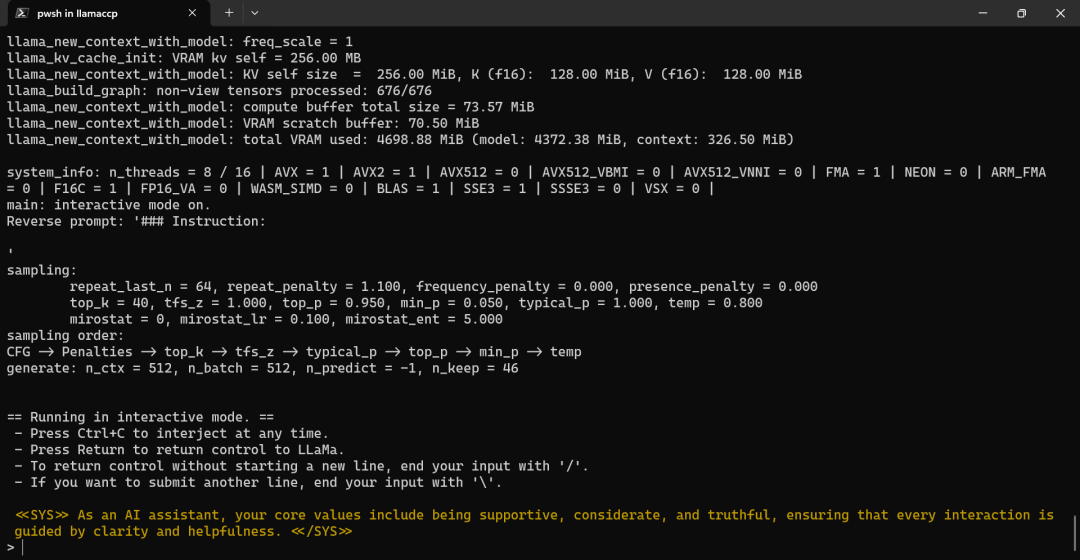Click the total VRAM used output line
Screen dimensions: 1080x560
[400, 140]
